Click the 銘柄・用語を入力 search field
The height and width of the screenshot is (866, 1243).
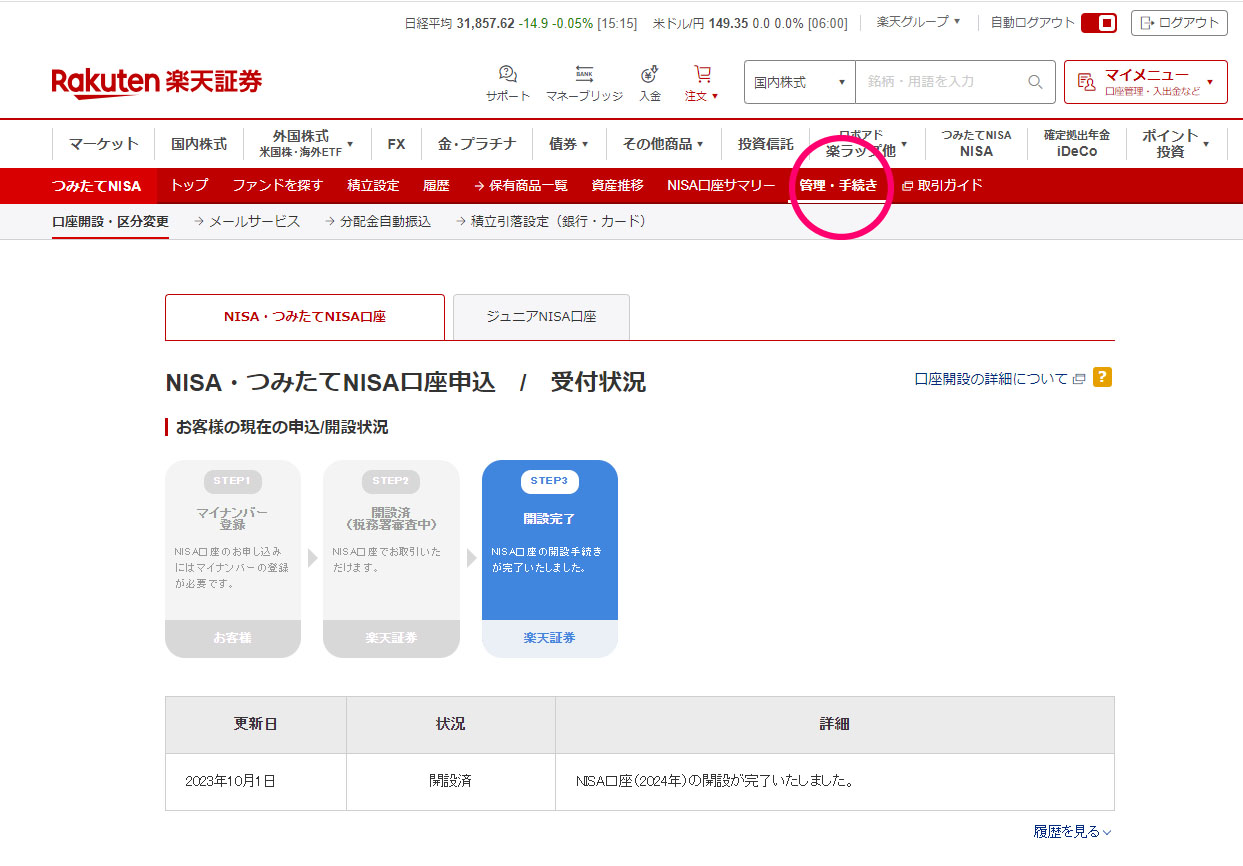(940, 82)
